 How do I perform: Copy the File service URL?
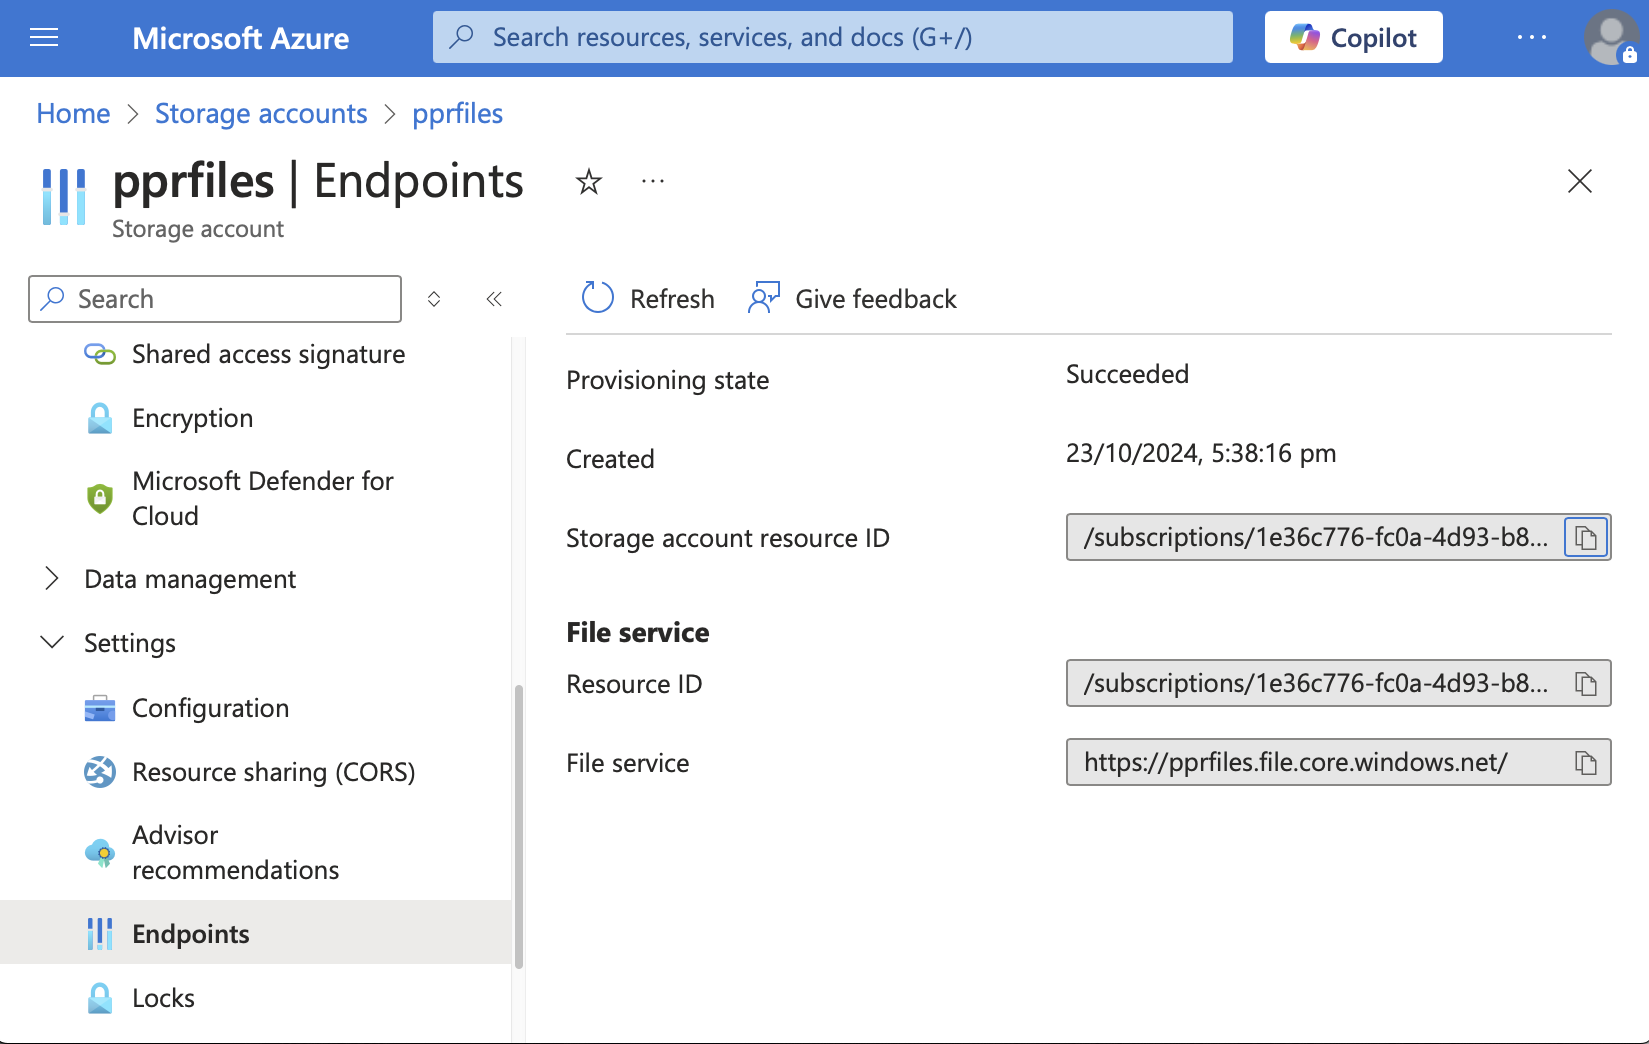tap(1585, 763)
